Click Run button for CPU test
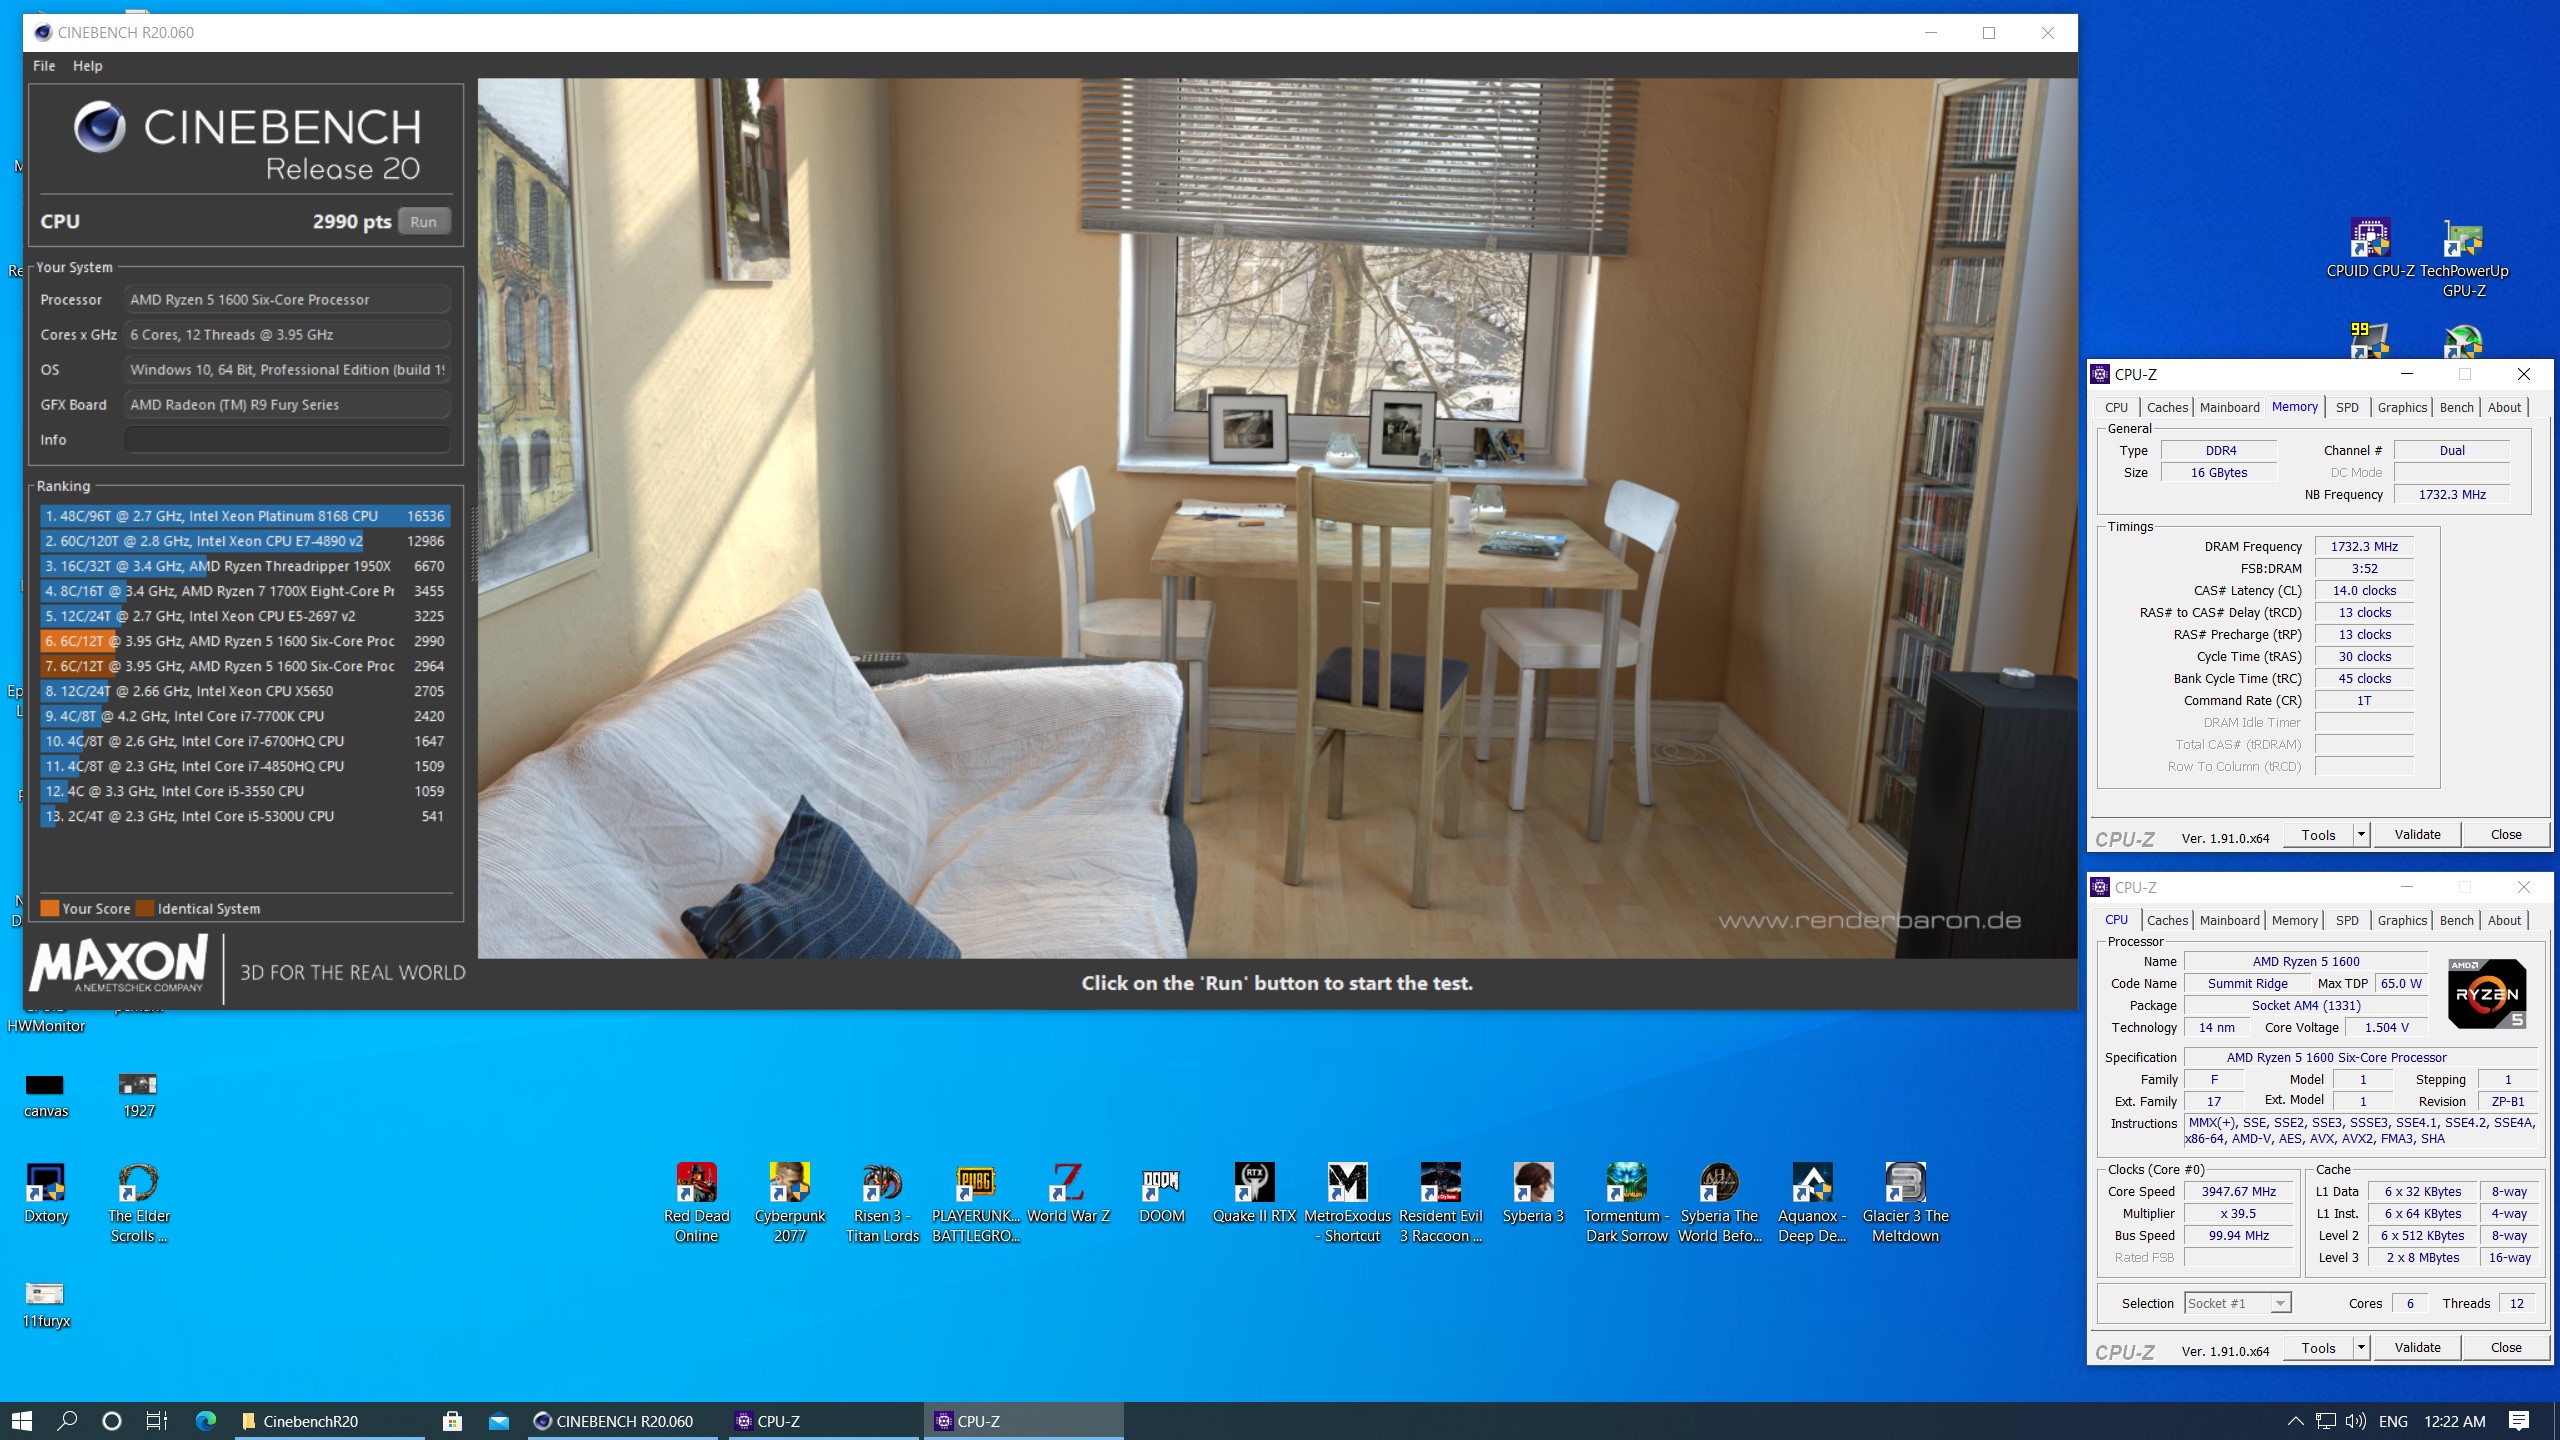 pos(423,222)
